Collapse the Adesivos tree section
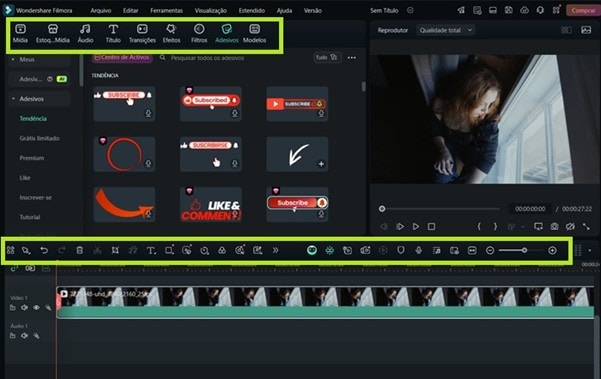Screen dimensions: 601x379 (x=13, y=99)
